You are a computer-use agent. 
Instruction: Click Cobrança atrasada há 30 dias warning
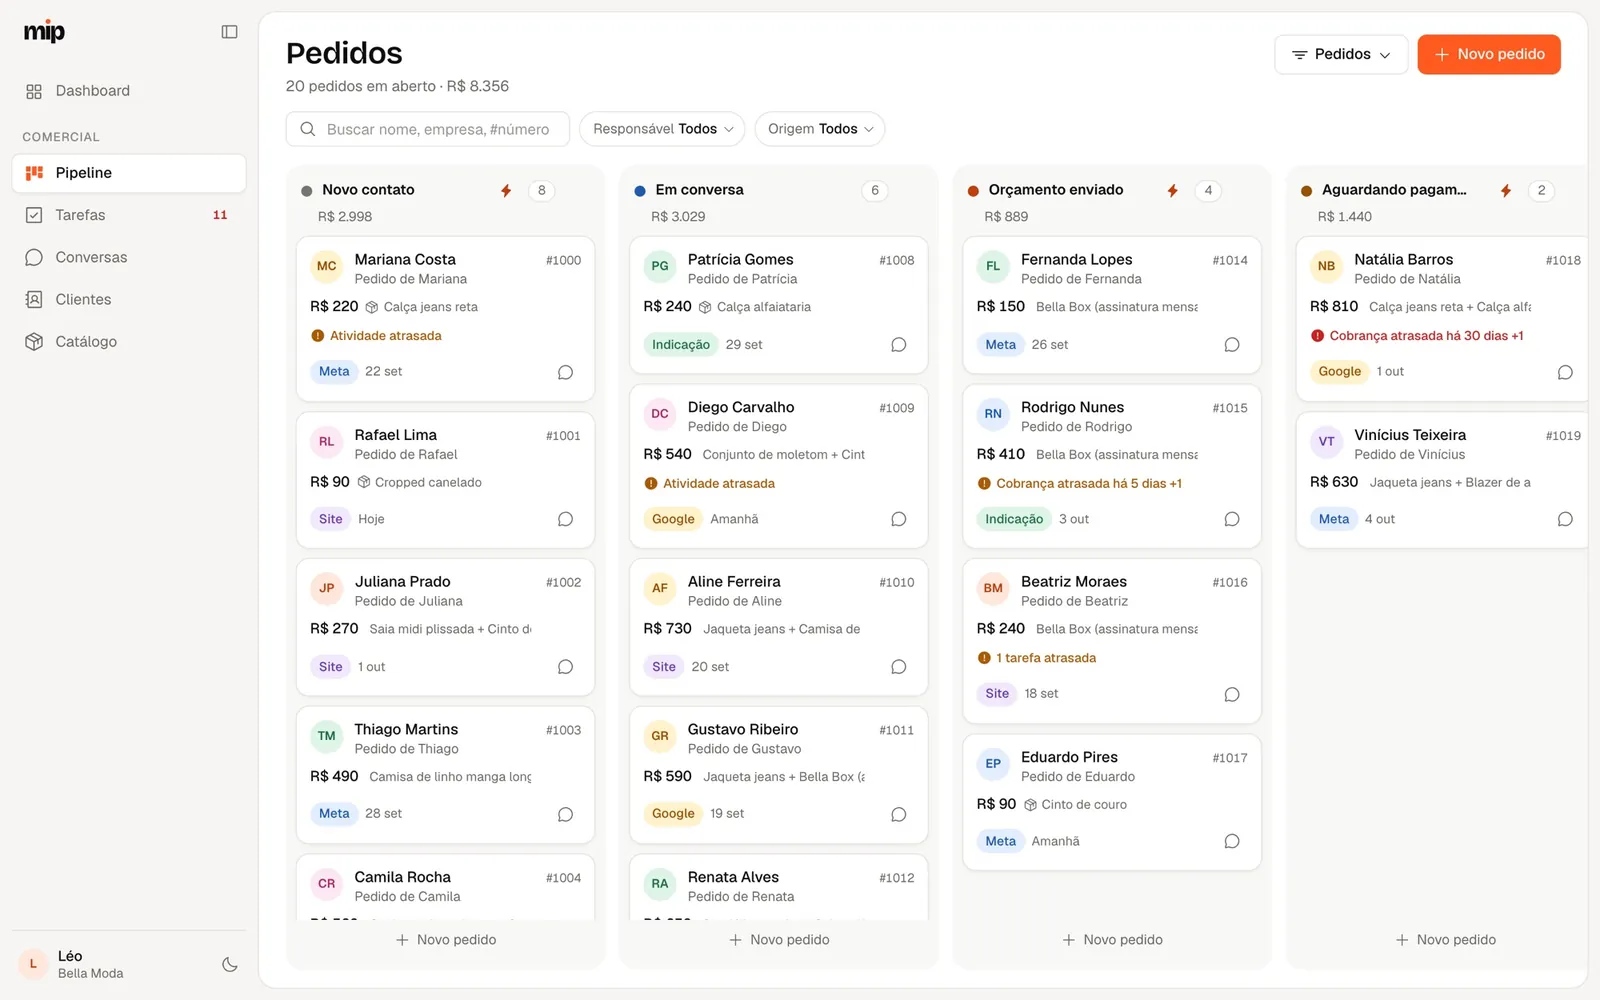tap(1417, 336)
